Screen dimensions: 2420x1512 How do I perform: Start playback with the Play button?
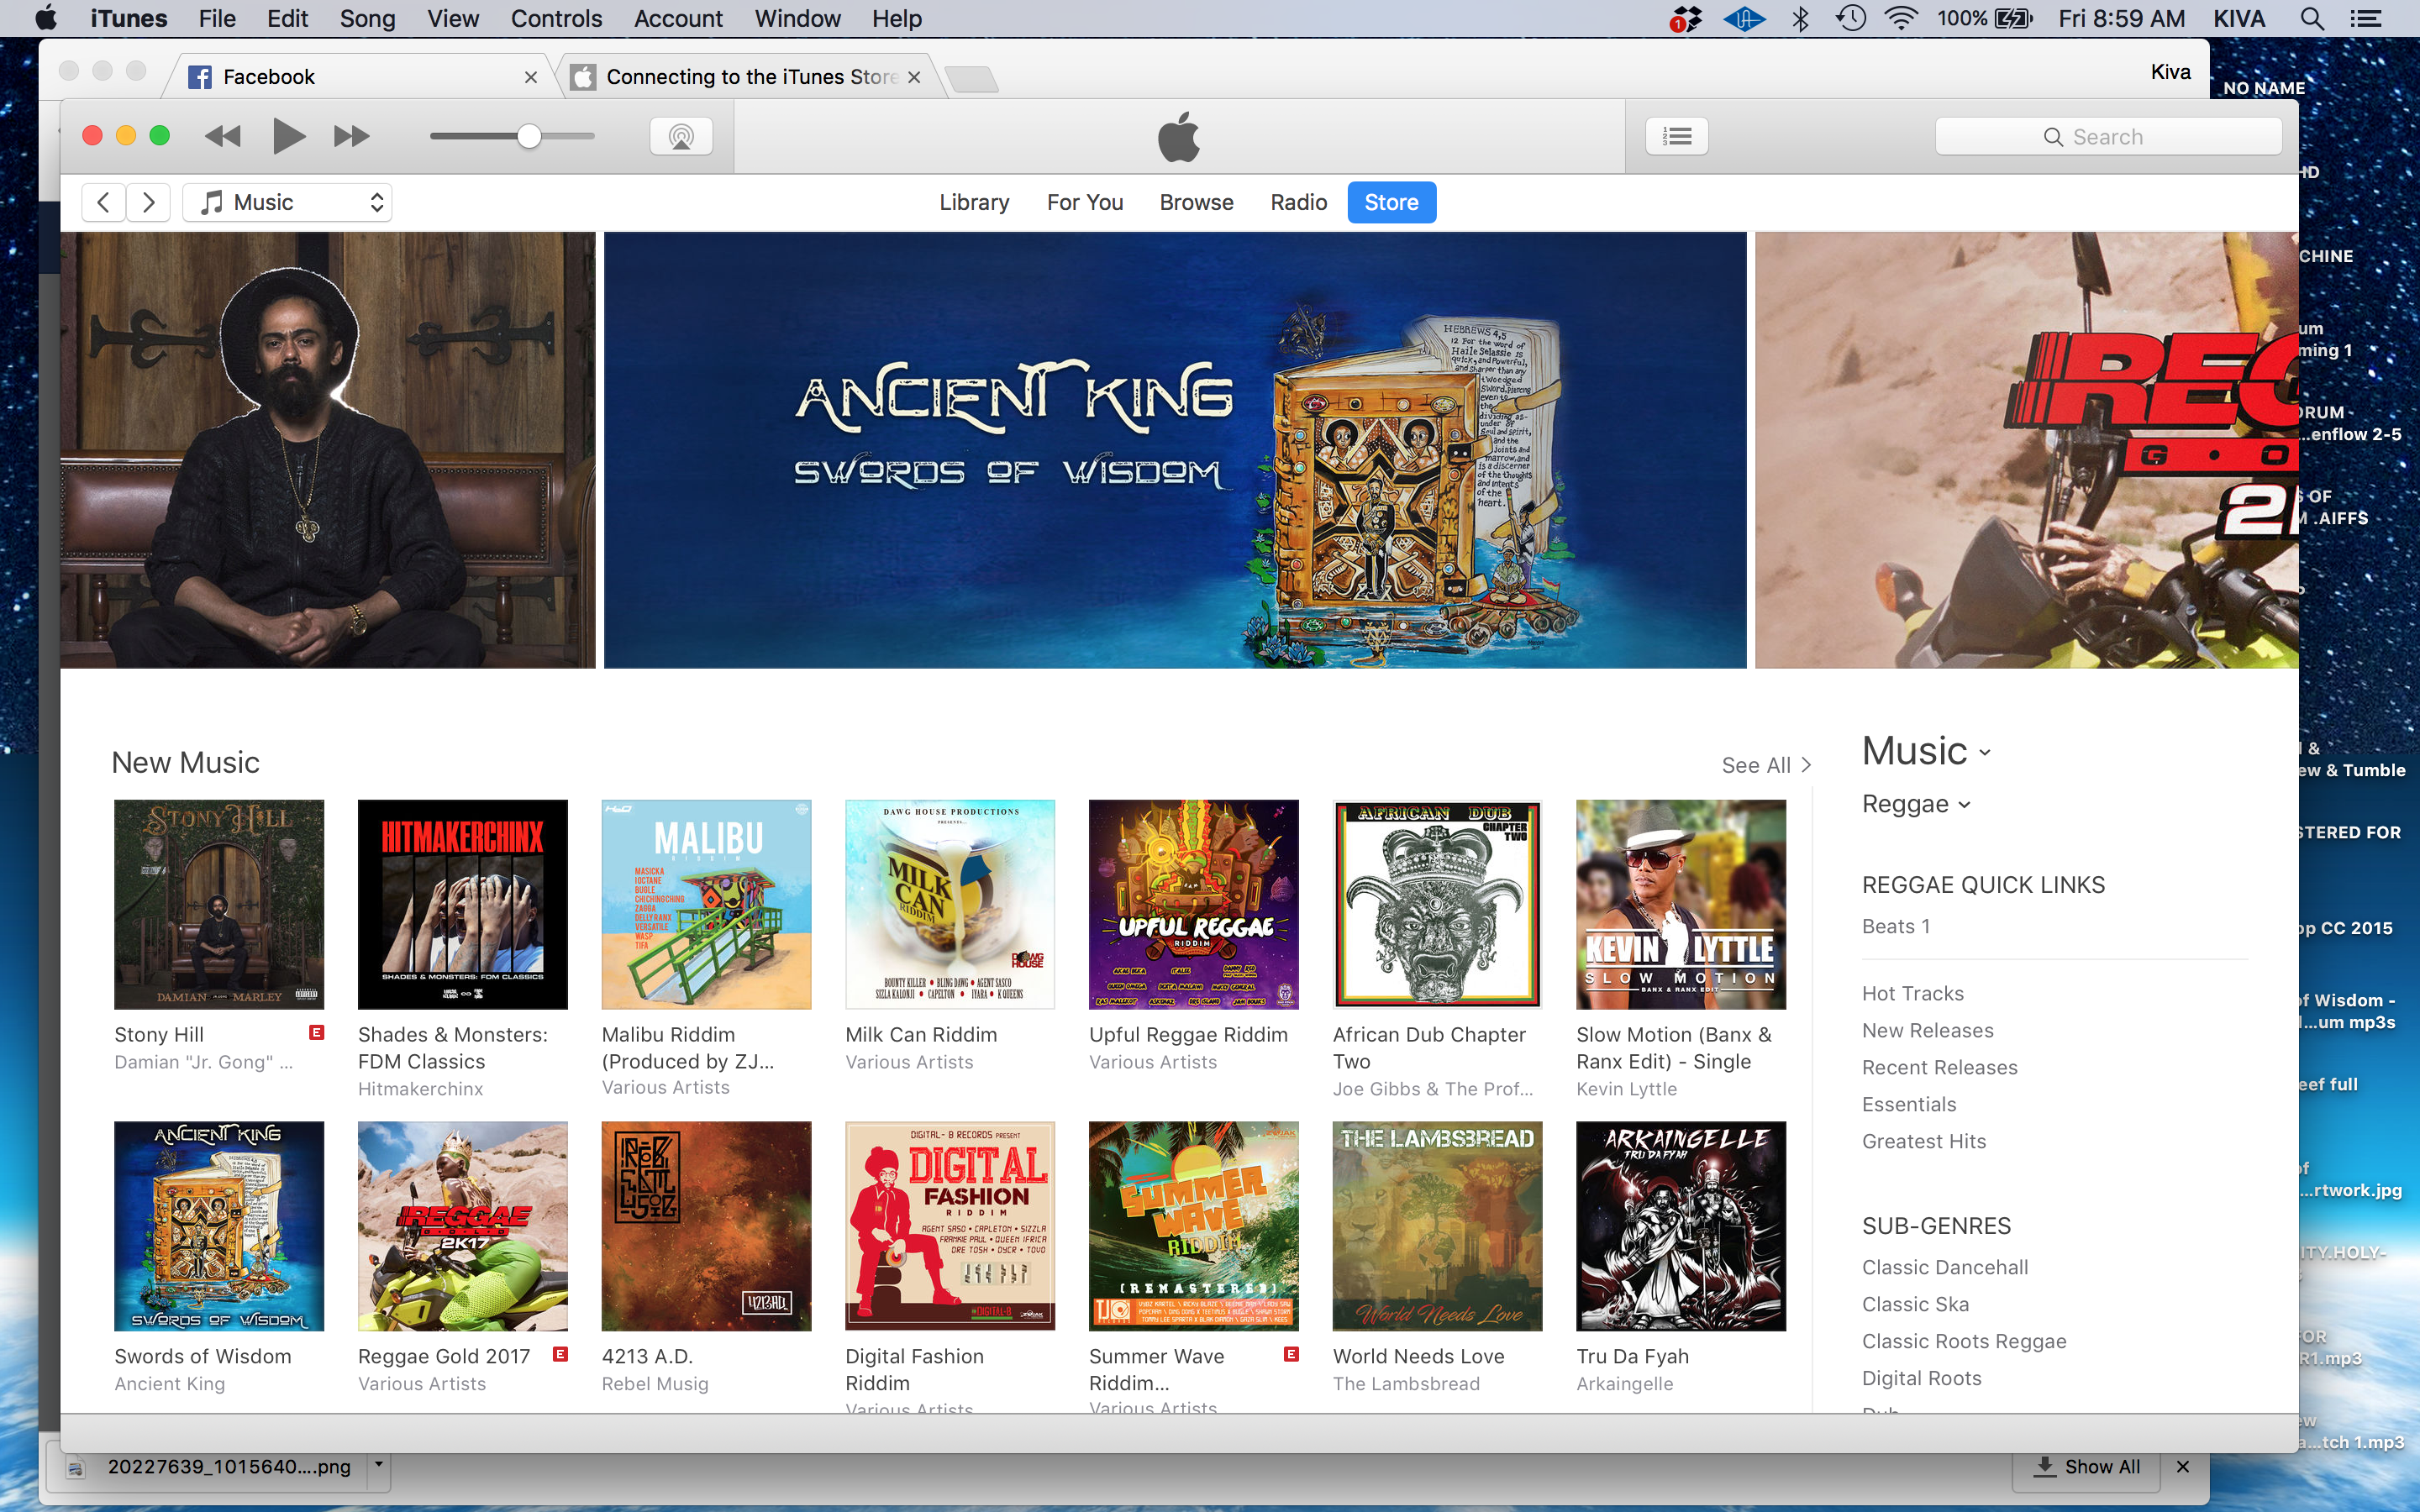(288, 136)
